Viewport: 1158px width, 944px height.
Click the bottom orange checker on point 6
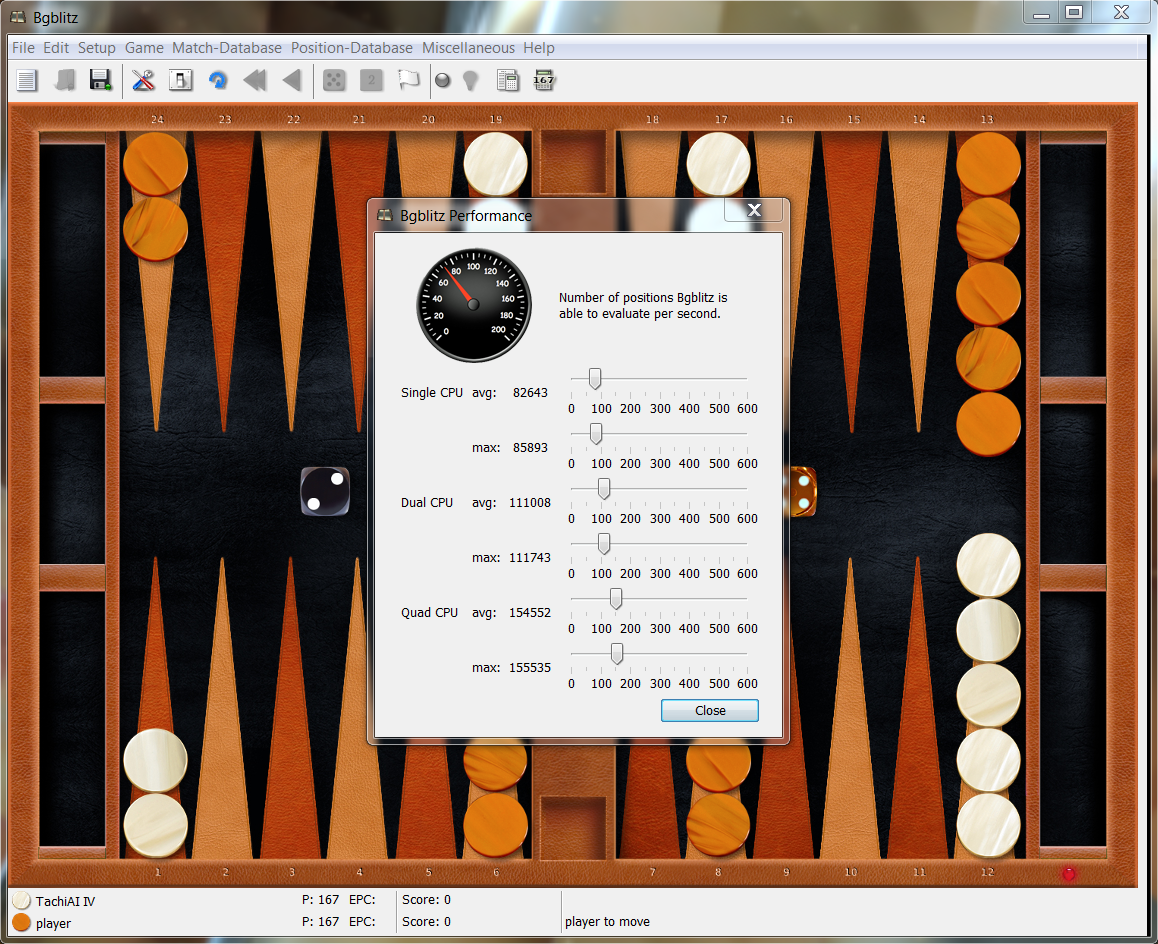pos(496,825)
